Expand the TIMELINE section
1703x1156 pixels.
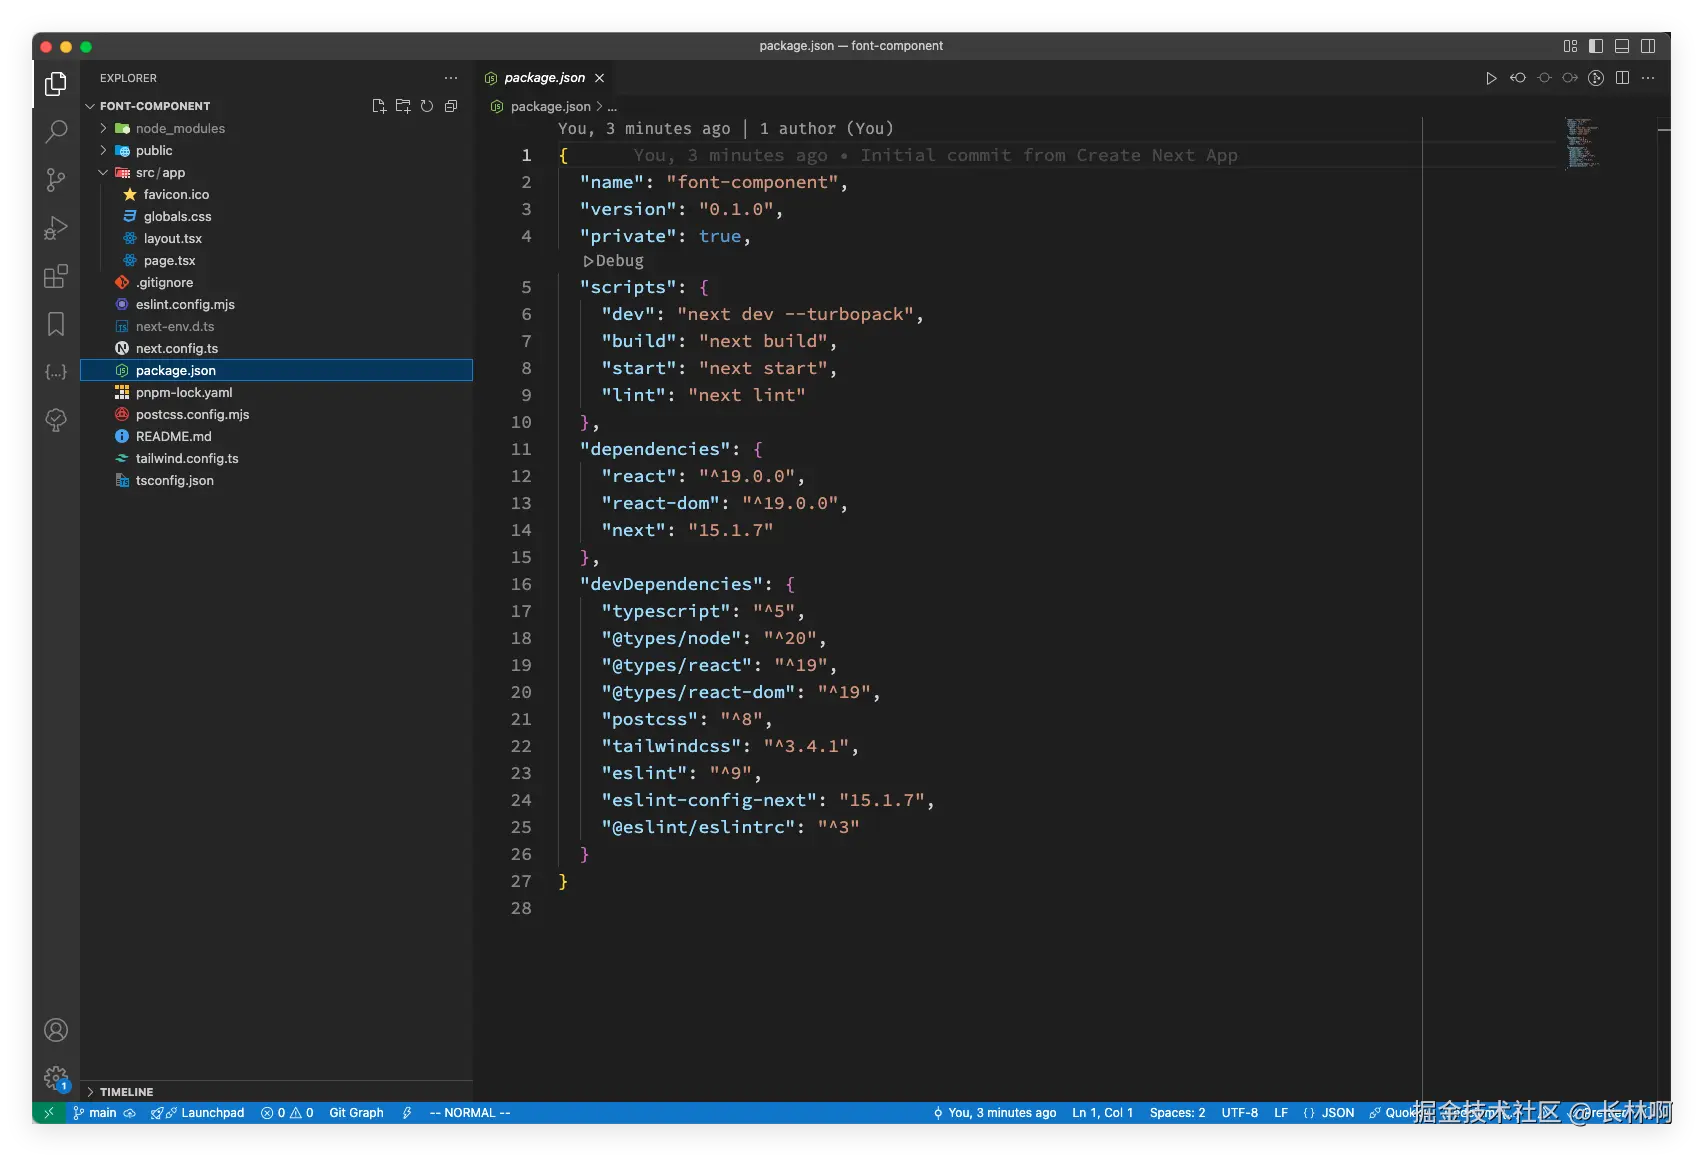126,1092
